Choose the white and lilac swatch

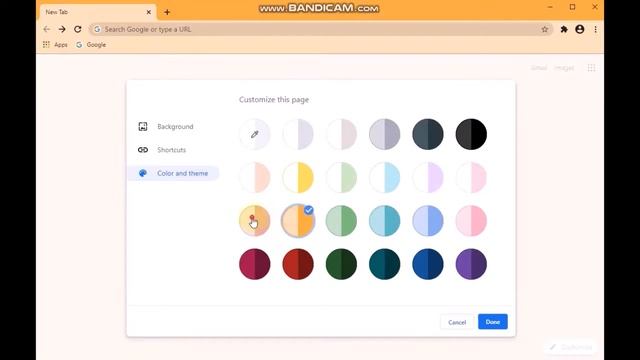click(x=428, y=178)
